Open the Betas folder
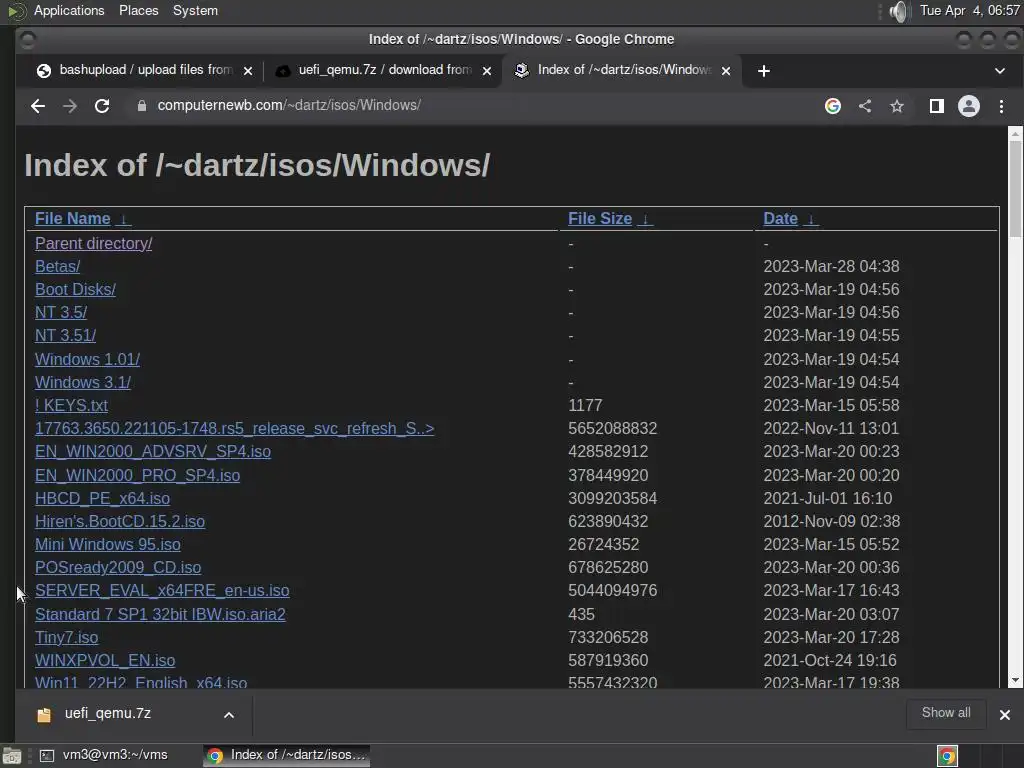The image size is (1024, 768). 57,266
